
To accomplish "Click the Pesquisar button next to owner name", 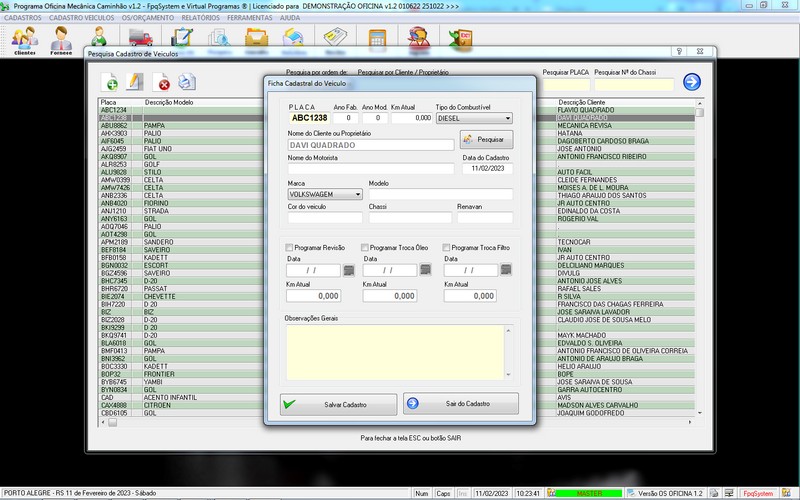I will (x=486, y=139).
